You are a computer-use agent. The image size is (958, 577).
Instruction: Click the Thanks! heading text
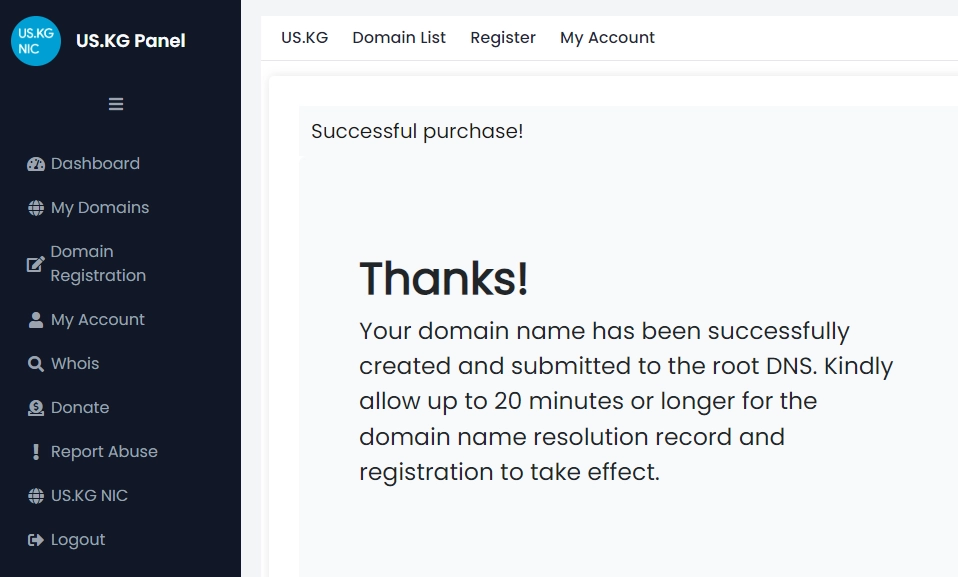point(443,279)
